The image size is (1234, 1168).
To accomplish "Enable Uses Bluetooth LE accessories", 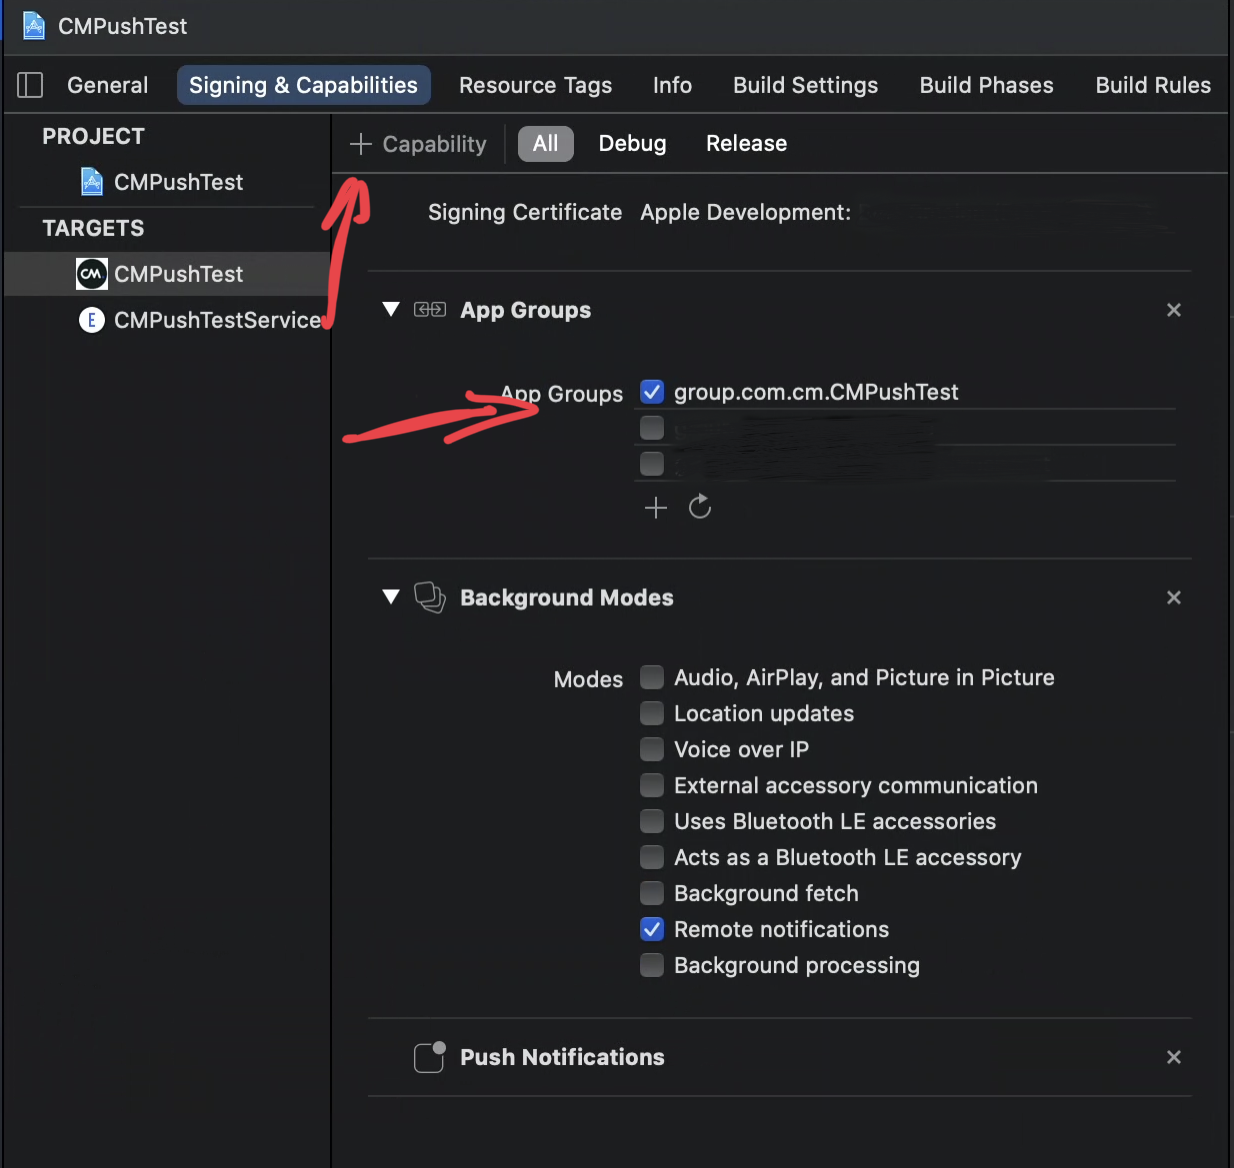I will point(652,821).
